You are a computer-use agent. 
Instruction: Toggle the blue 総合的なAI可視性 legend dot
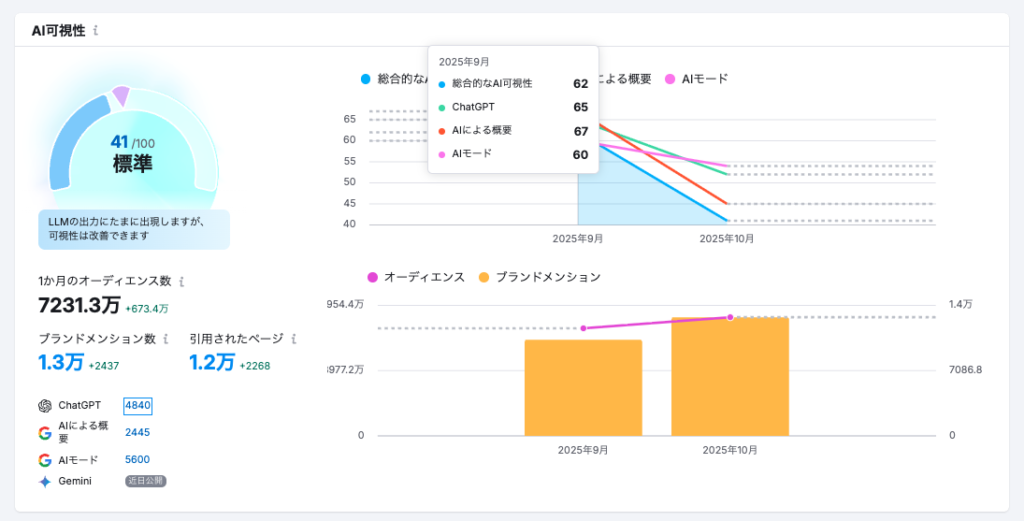point(366,78)
